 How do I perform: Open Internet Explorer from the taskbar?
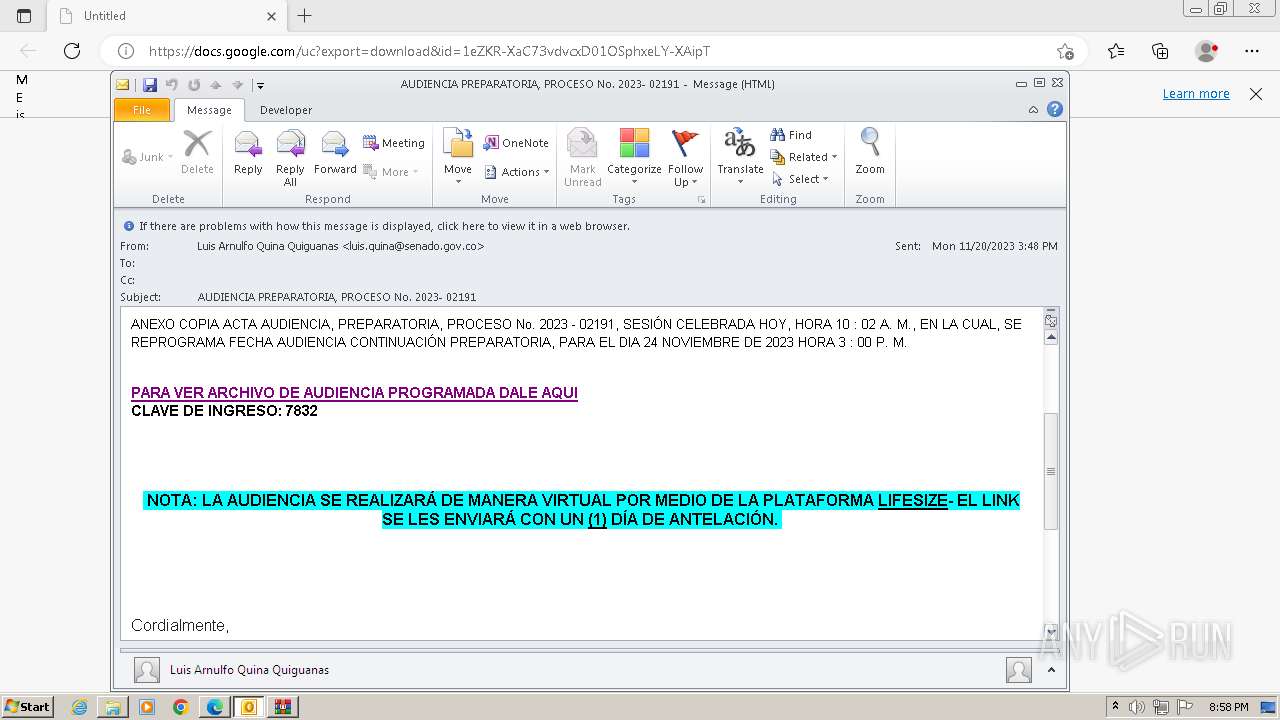tap(80, 707)
